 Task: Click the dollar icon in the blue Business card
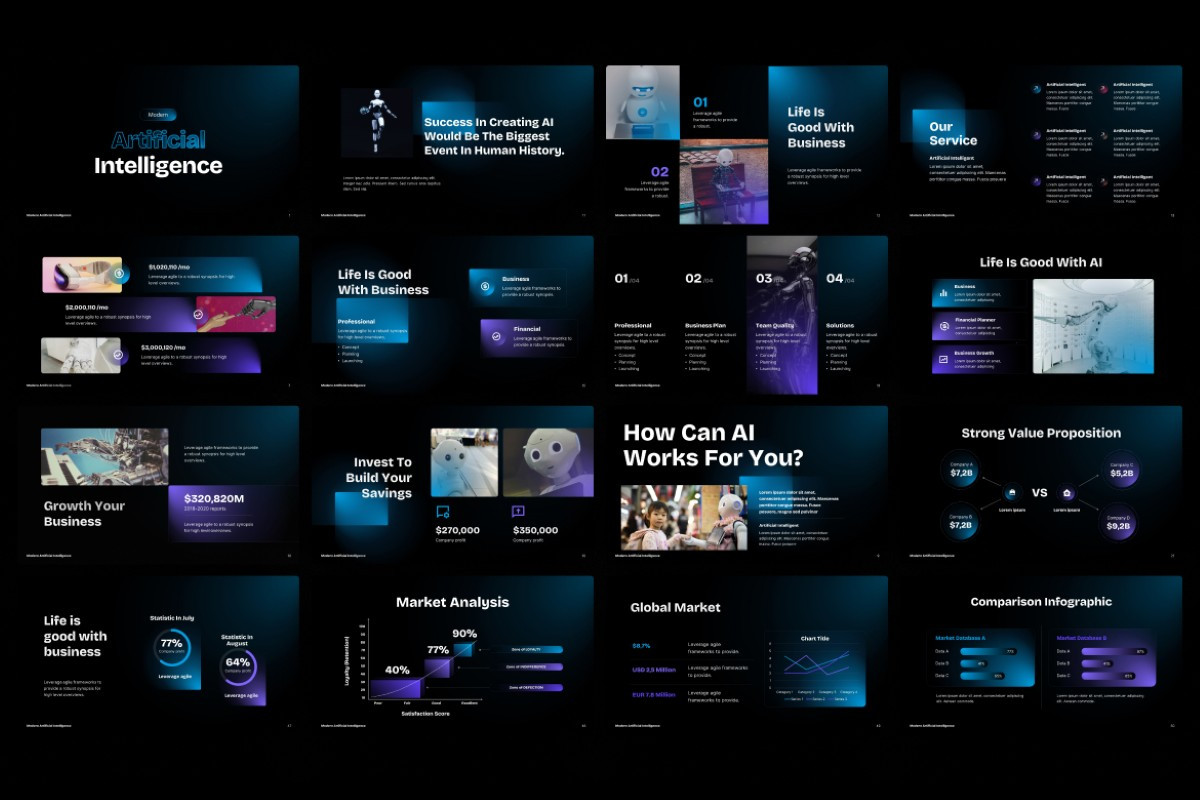tap(485, 286)
